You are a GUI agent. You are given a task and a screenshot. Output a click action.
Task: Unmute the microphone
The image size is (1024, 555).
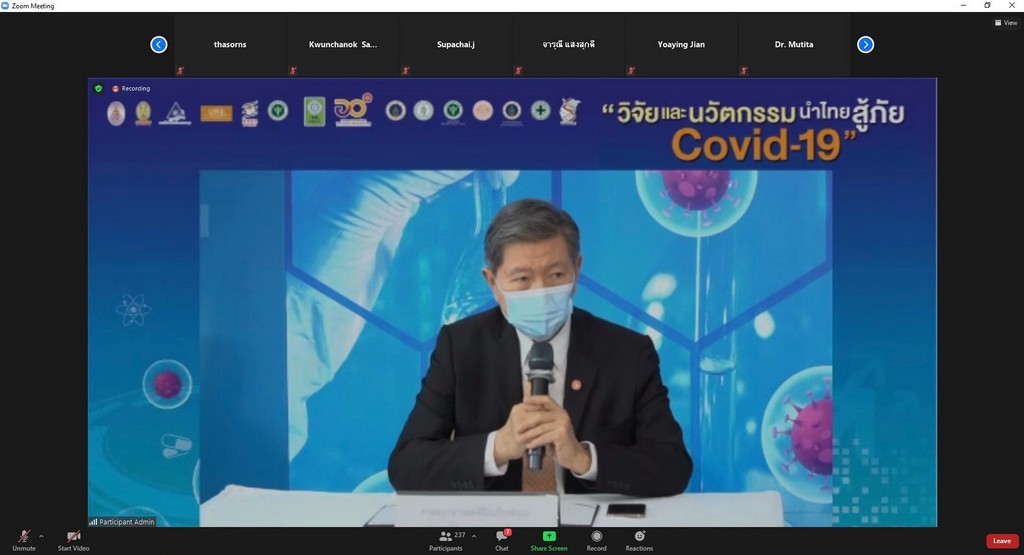(x=24, y=541)
